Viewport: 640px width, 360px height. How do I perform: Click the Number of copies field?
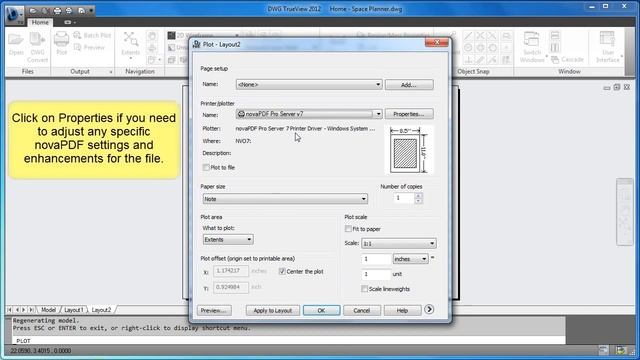tap(403, 198)
